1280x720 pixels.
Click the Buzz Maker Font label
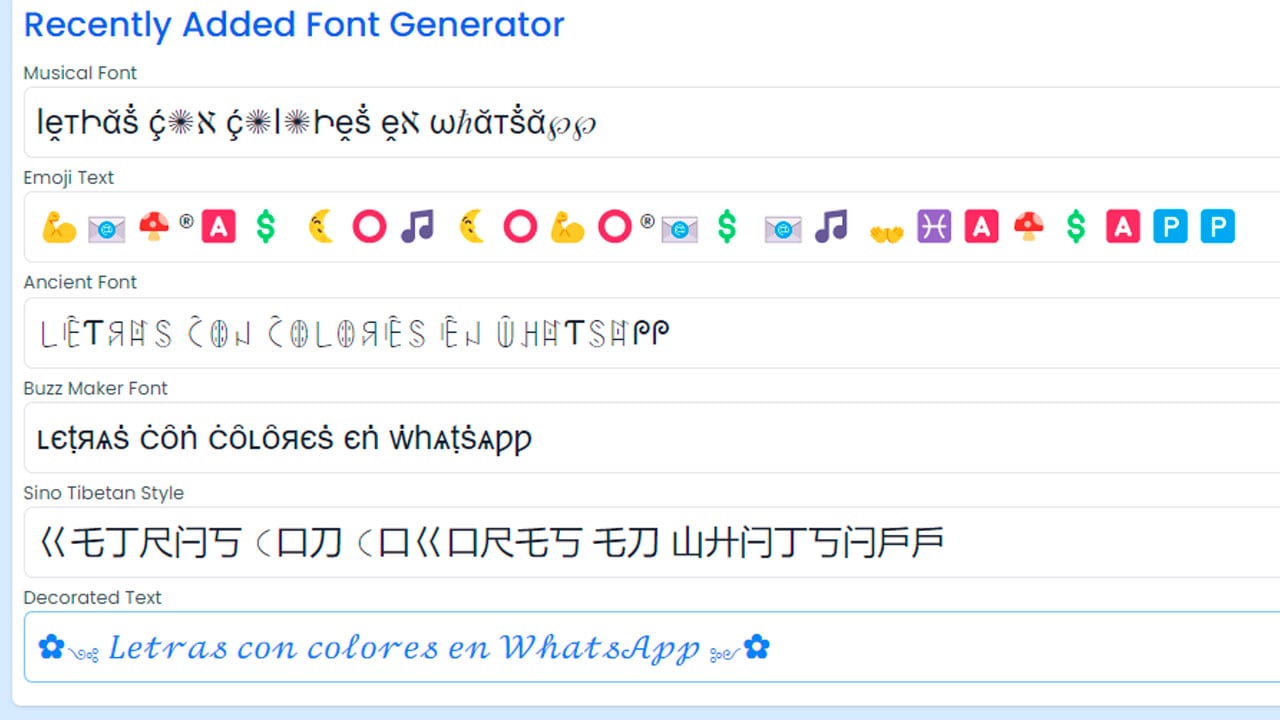click(x=96, y=388)
